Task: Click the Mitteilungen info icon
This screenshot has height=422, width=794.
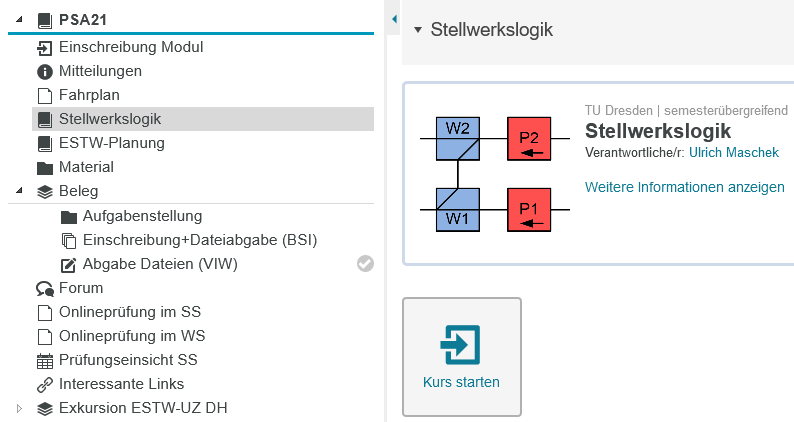Action: 45,72
